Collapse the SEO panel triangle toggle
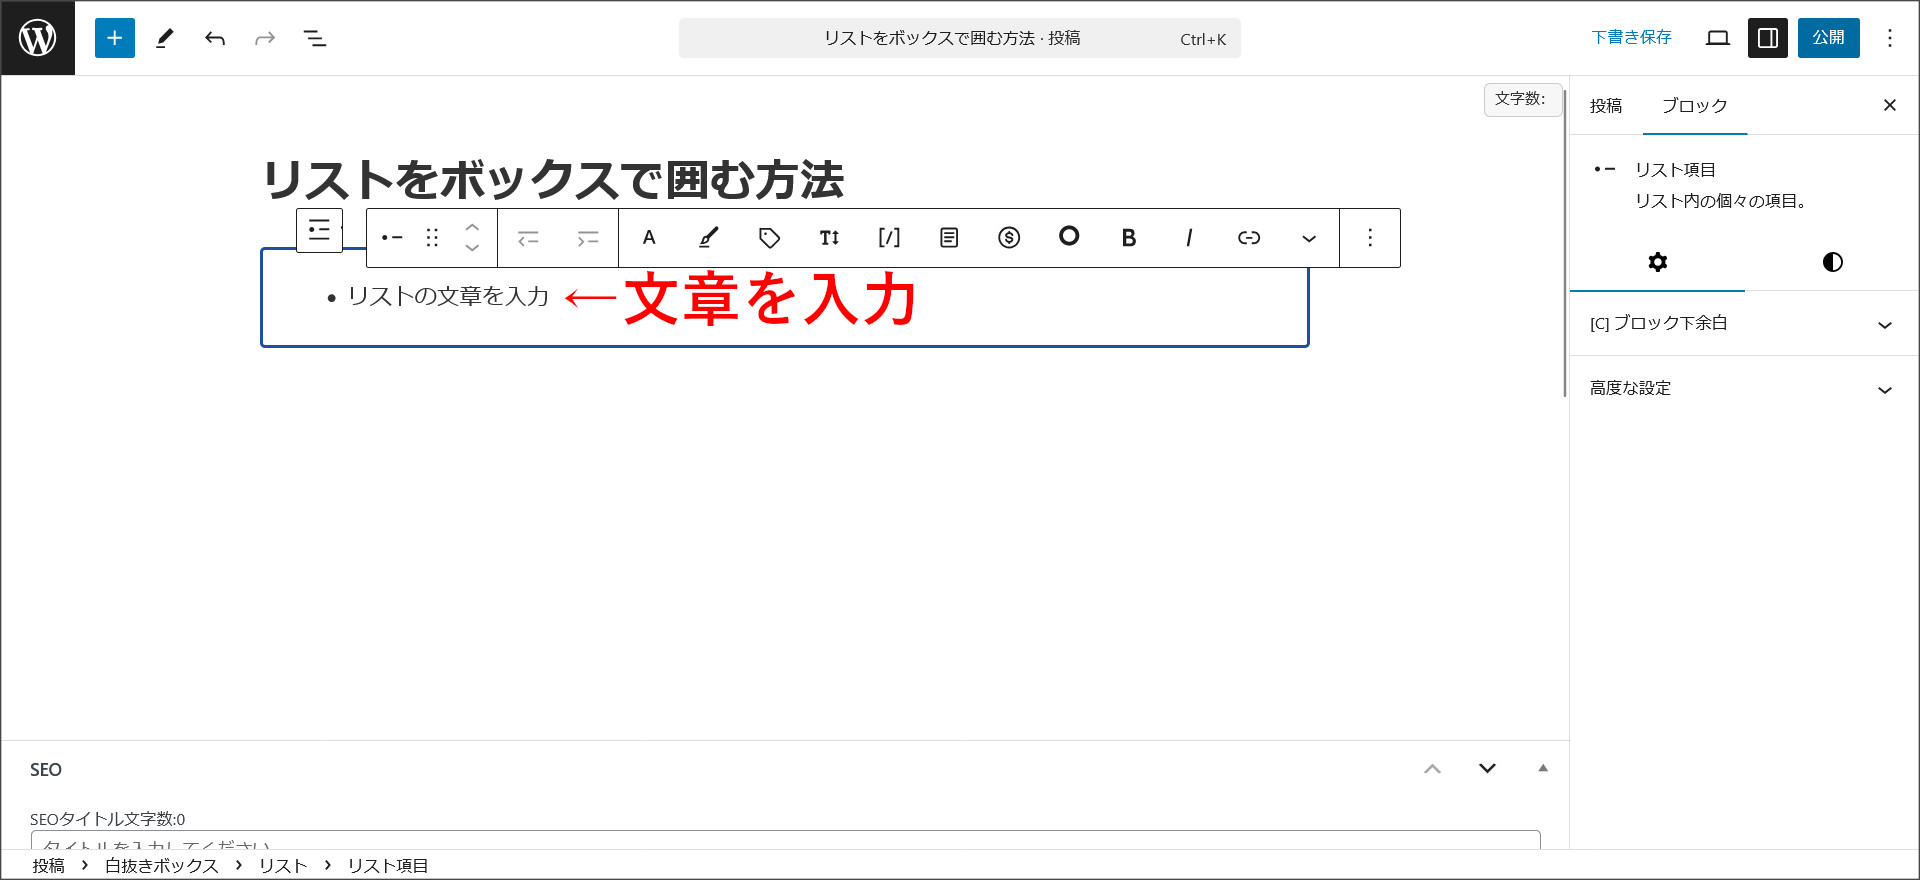 [x=1543, y=768]
